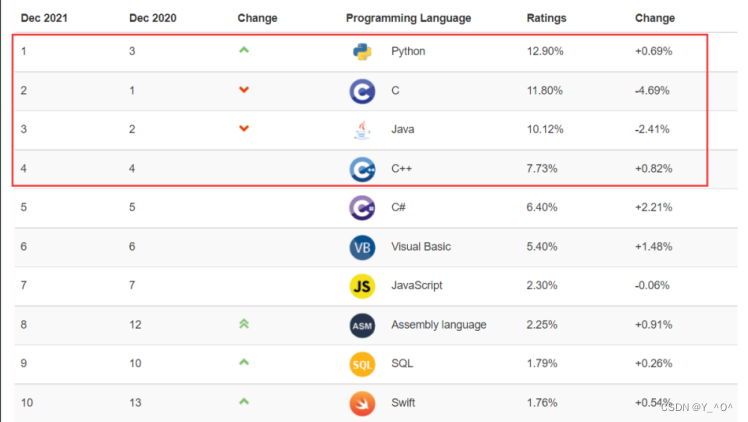The width and height of the screenshot is (748, 422).
Task: Click the JavaScript JS icon
Action: (x=362, y=286)
